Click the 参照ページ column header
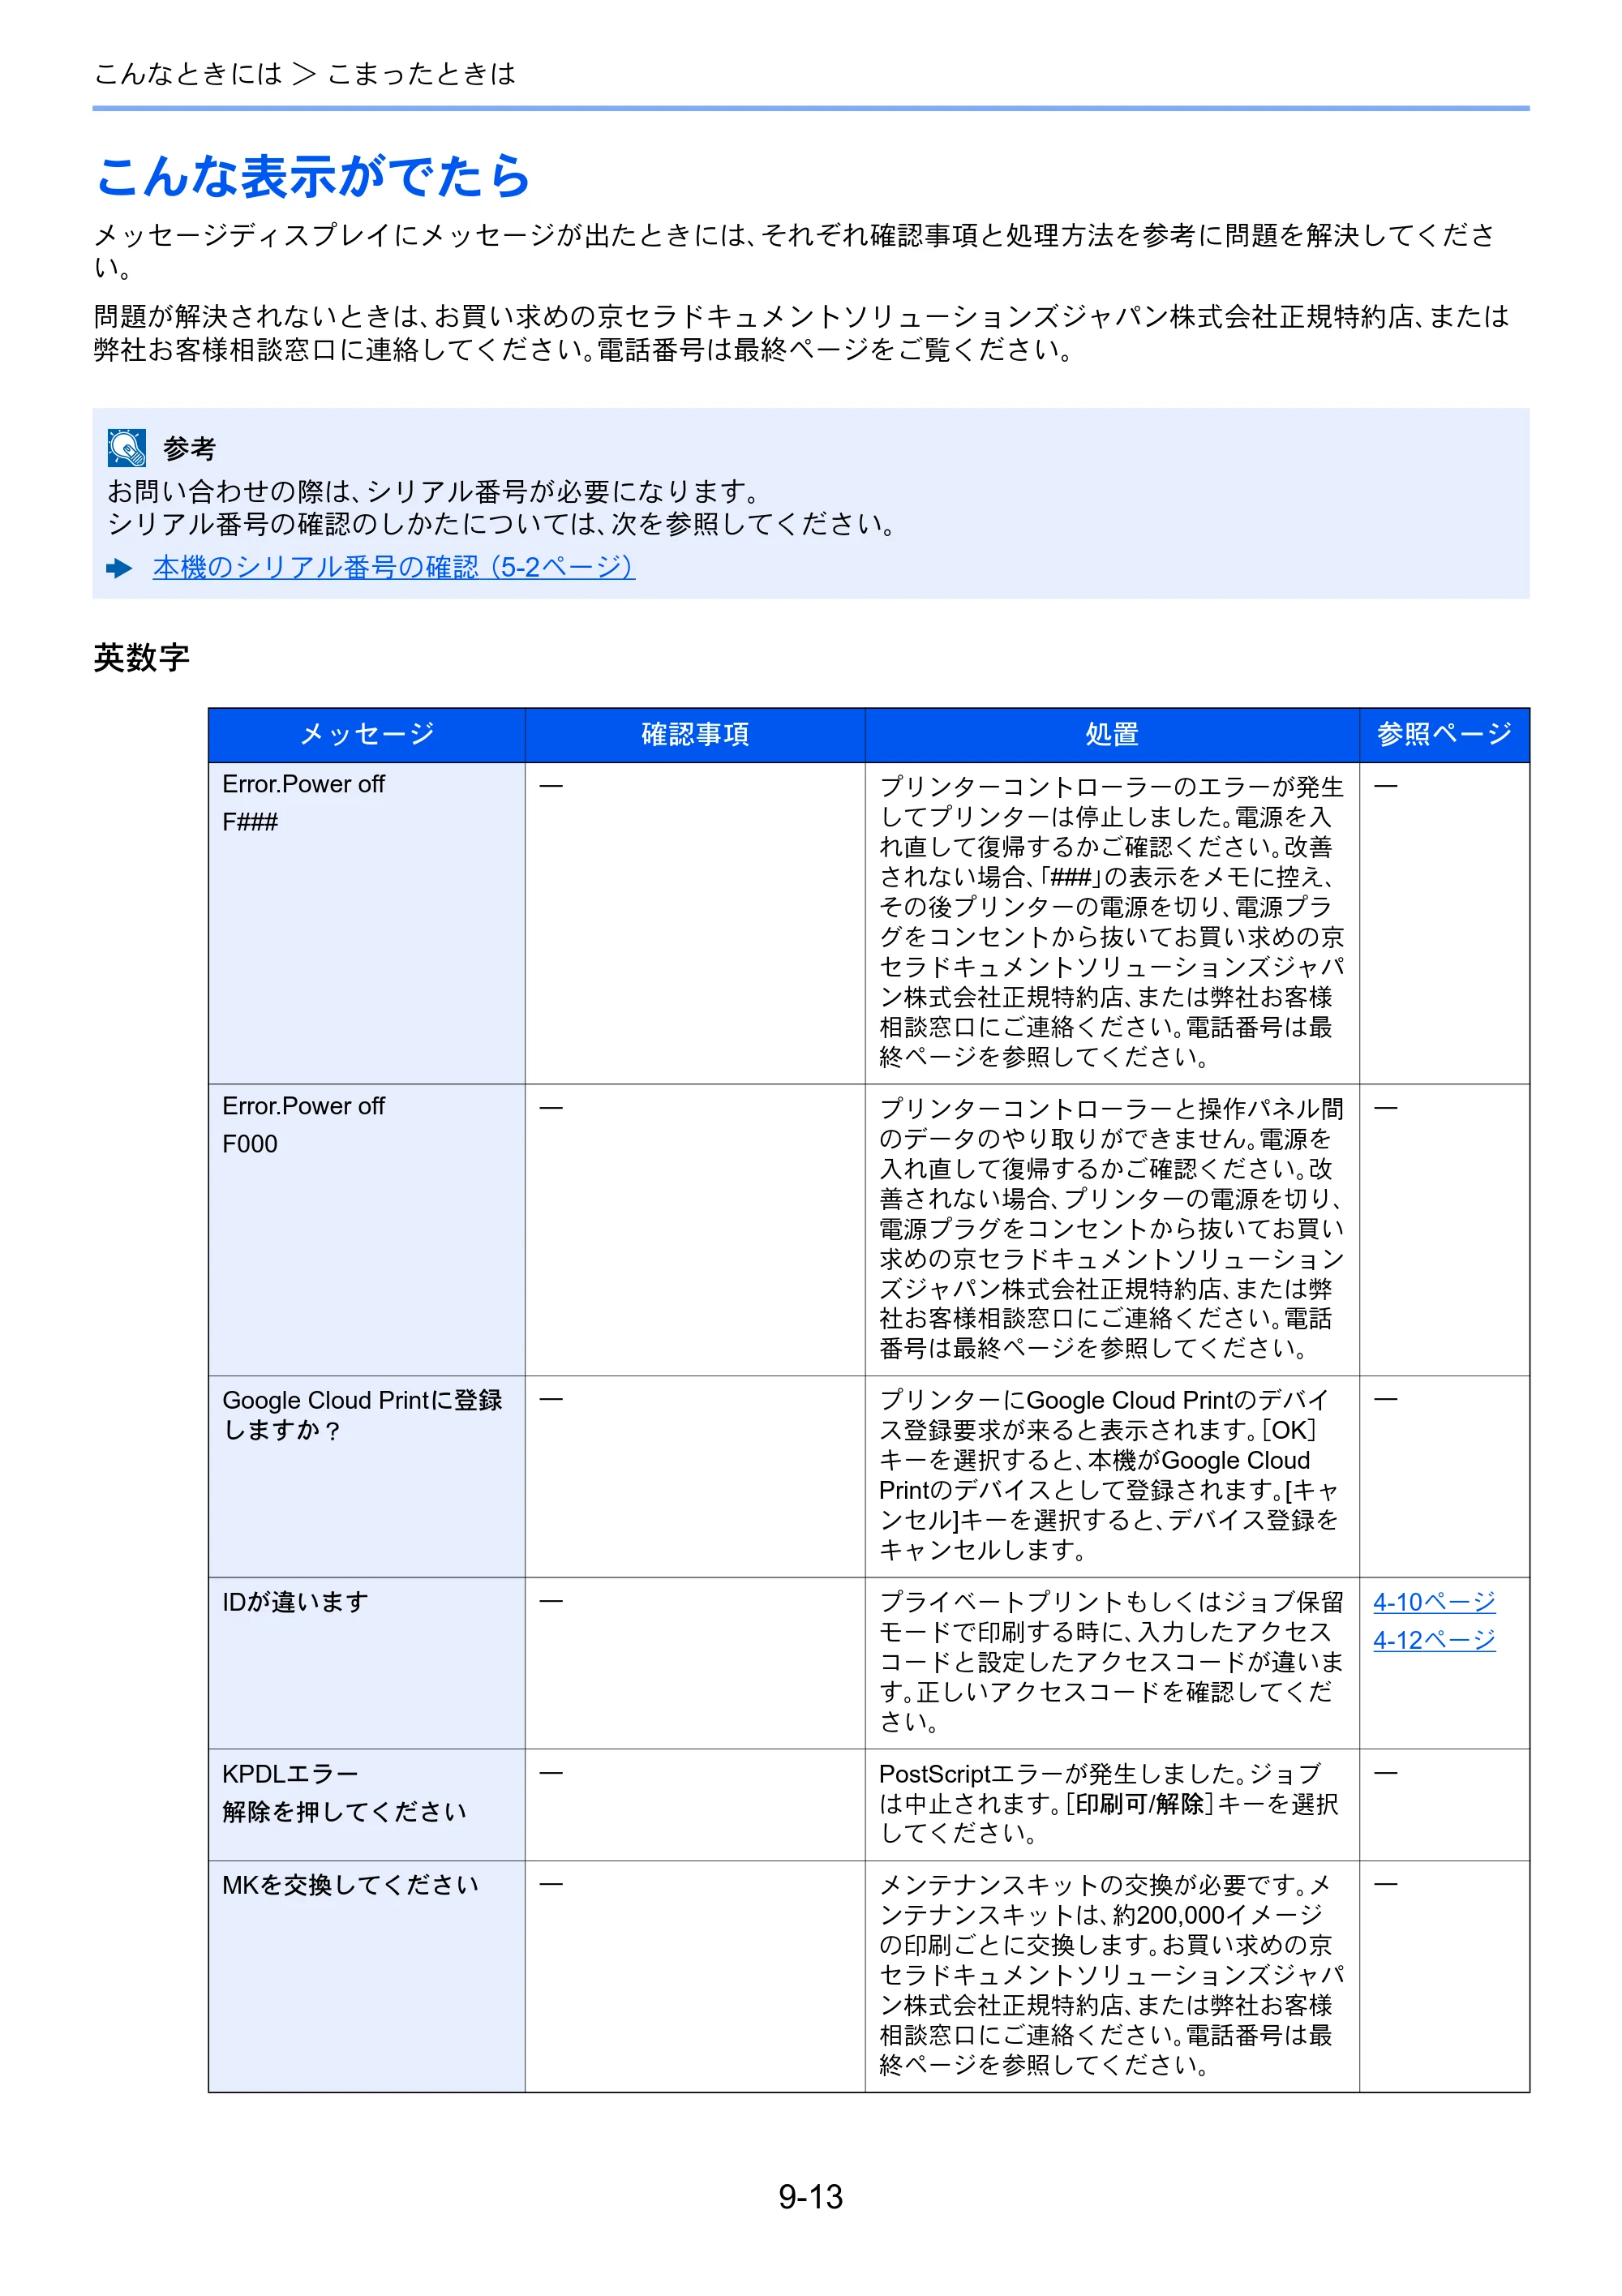The width and height of the screenshot is (1622, 2296). 1444,734
